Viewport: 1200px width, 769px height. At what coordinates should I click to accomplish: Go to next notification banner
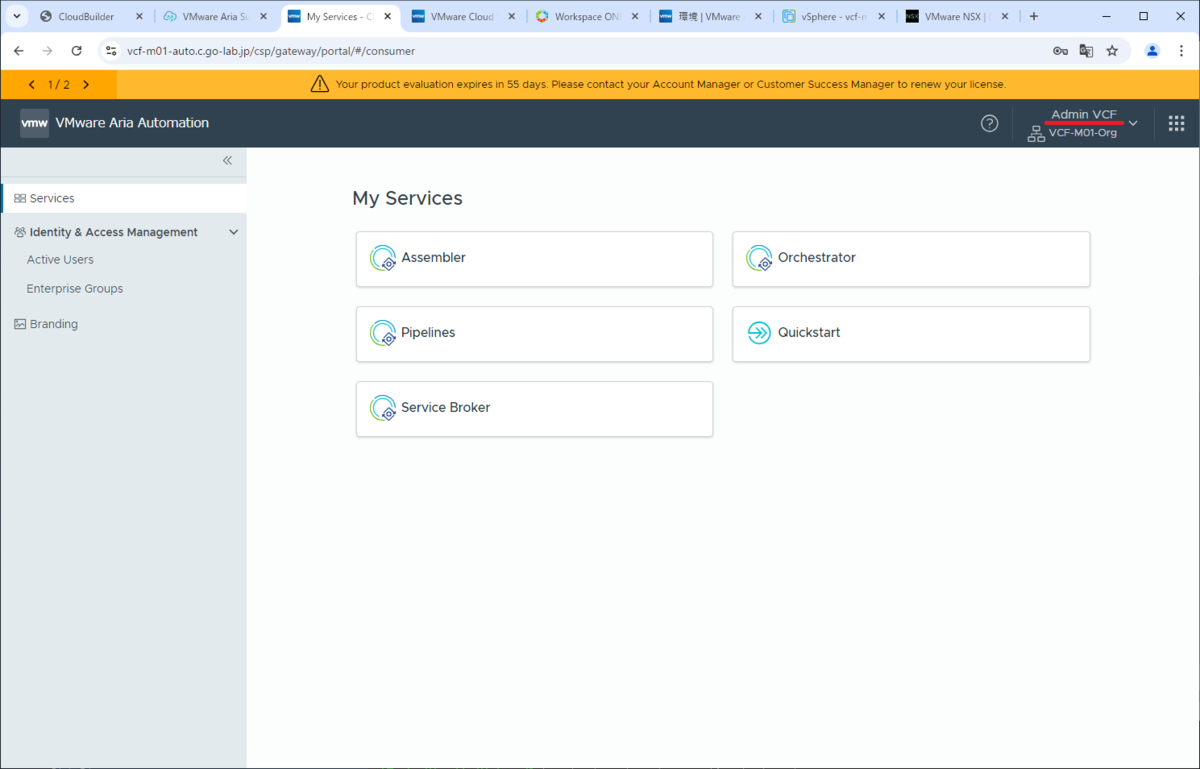(x=86, y=85)
